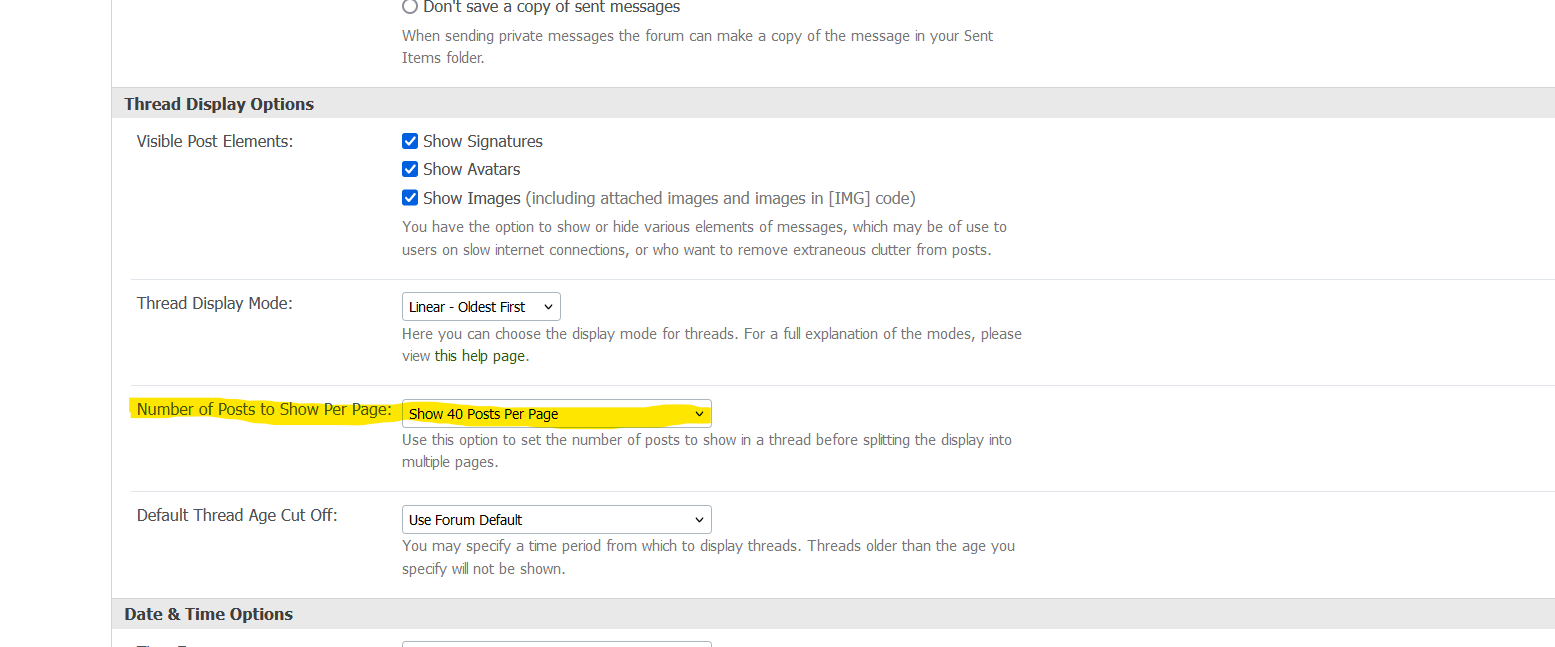Uncheck the Show Signatures checkbox

pos(410,141)
